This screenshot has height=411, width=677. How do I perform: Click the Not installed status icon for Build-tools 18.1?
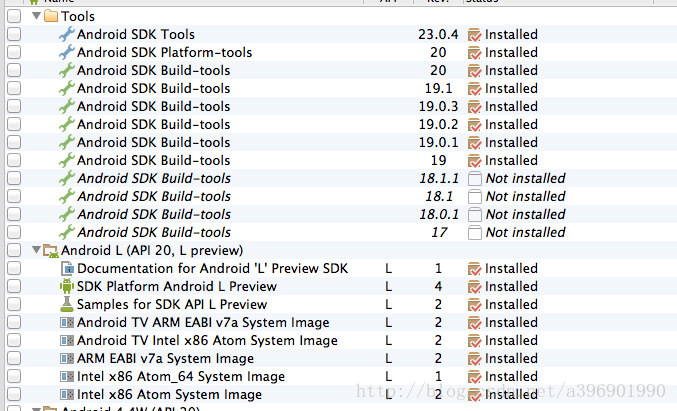click(475, 196)
